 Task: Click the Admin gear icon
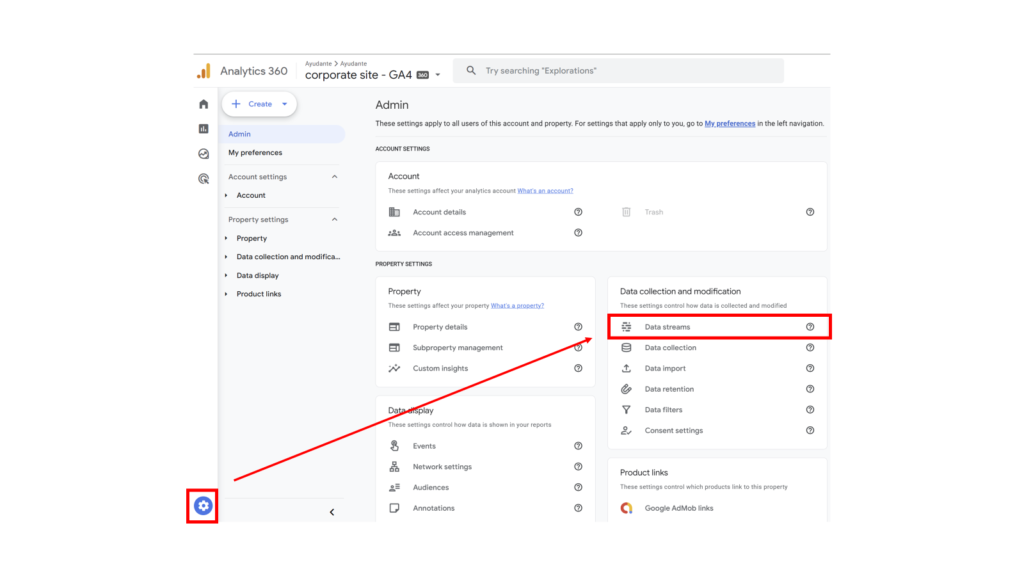(203, 505)
